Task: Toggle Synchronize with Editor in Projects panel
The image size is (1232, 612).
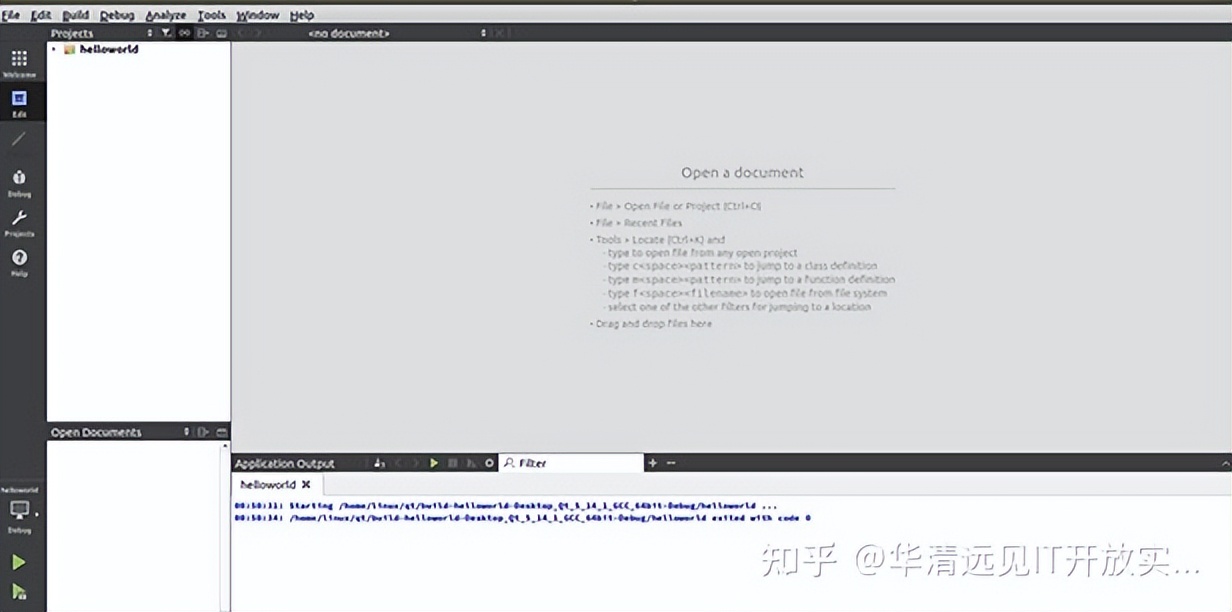Action: (184, 33)
